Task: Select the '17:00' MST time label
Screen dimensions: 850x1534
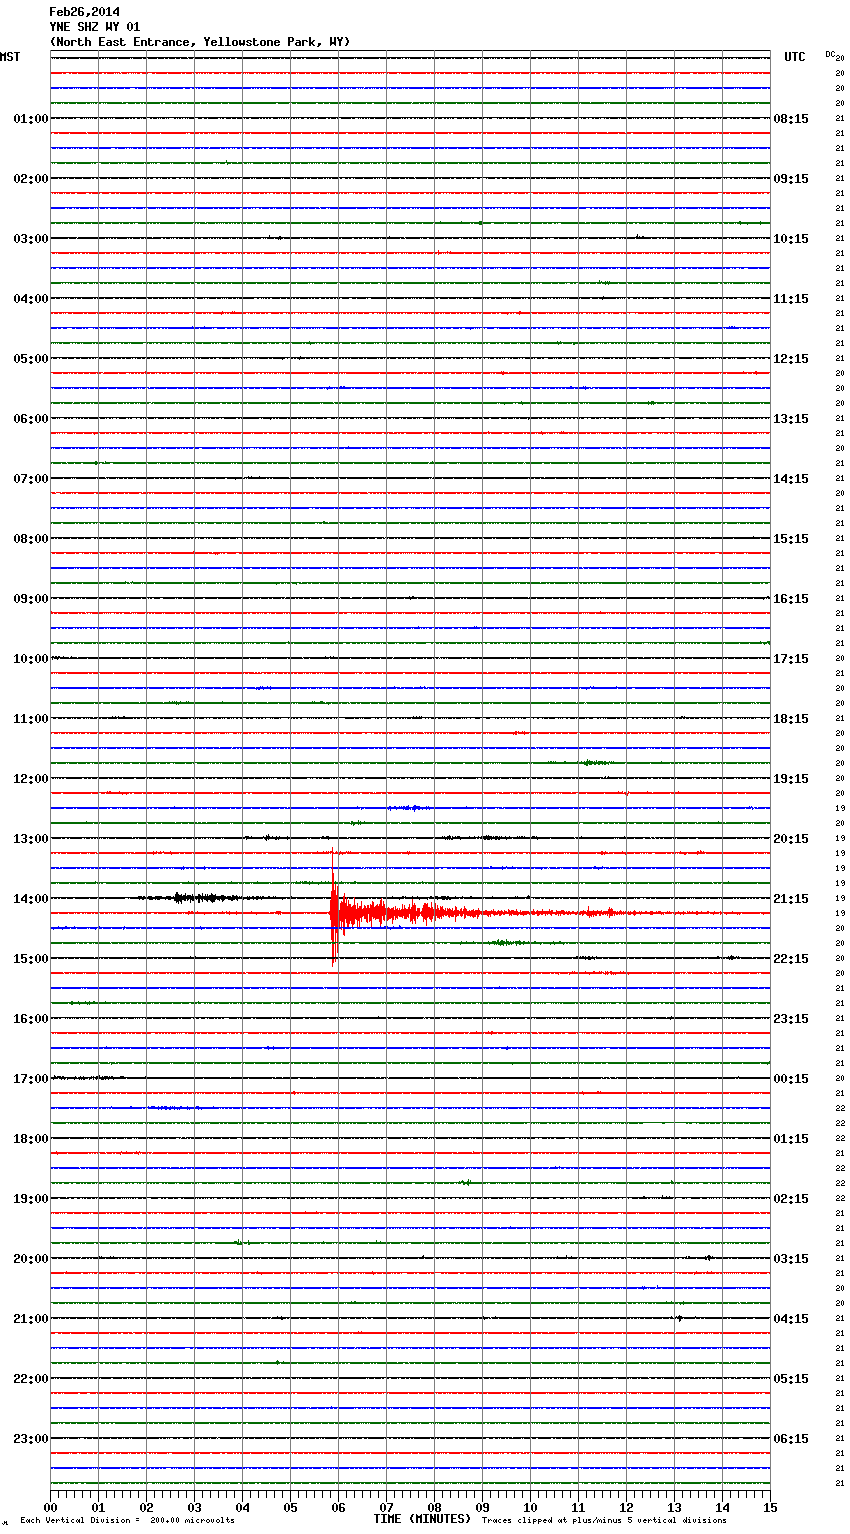Action: (30, 1079)
